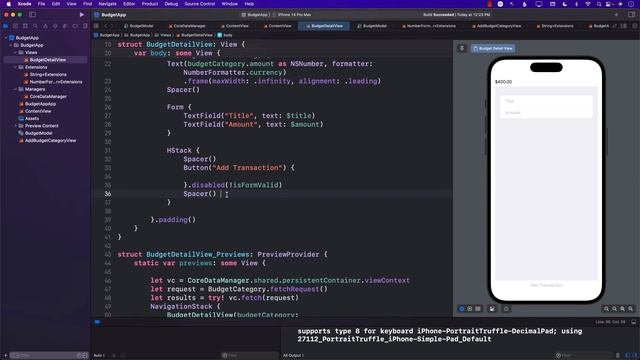The width and height of the screenshot is (640, 360).
Task: Expand the Preview Content folder
Action: [16, 126]
